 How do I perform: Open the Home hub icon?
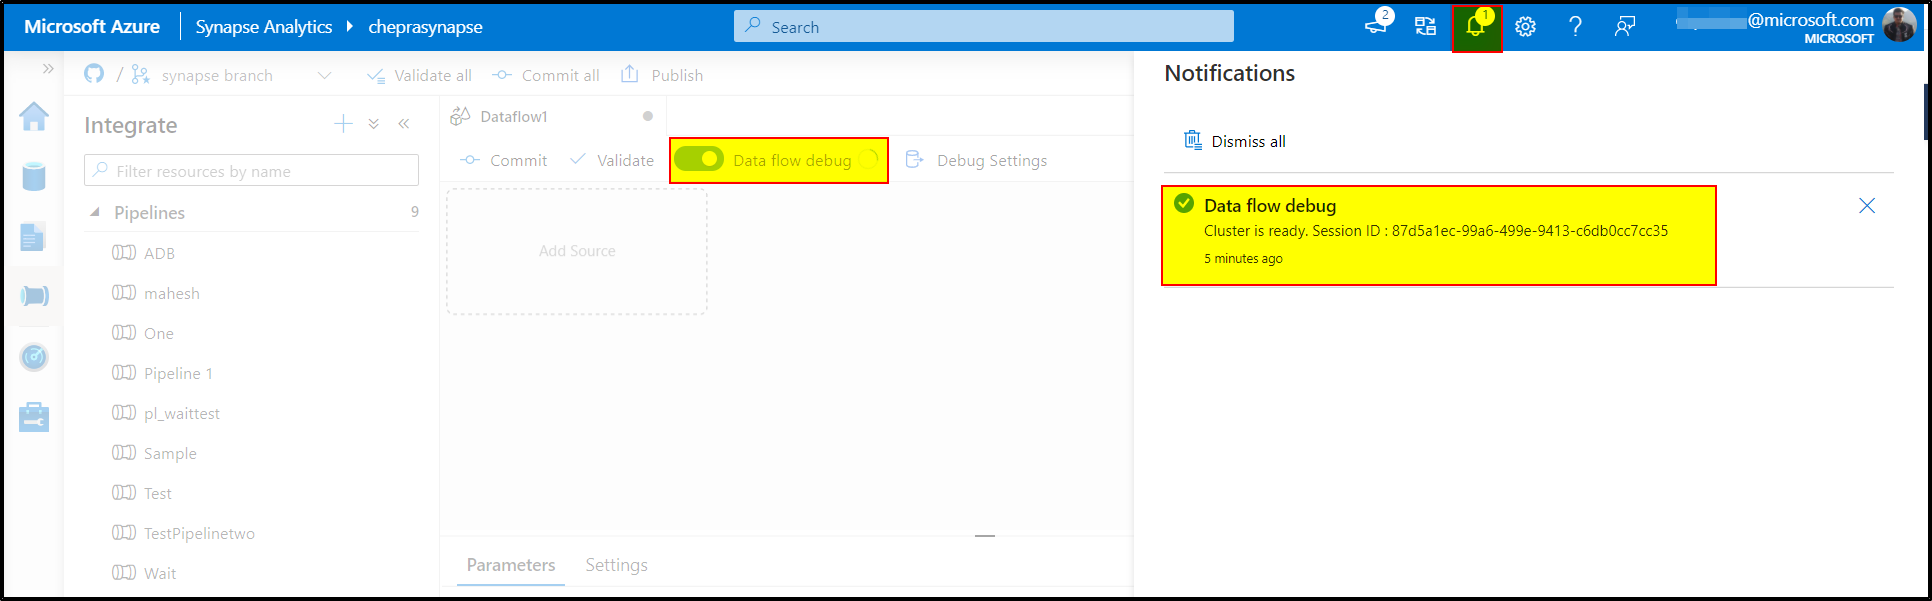click(34, 117)
